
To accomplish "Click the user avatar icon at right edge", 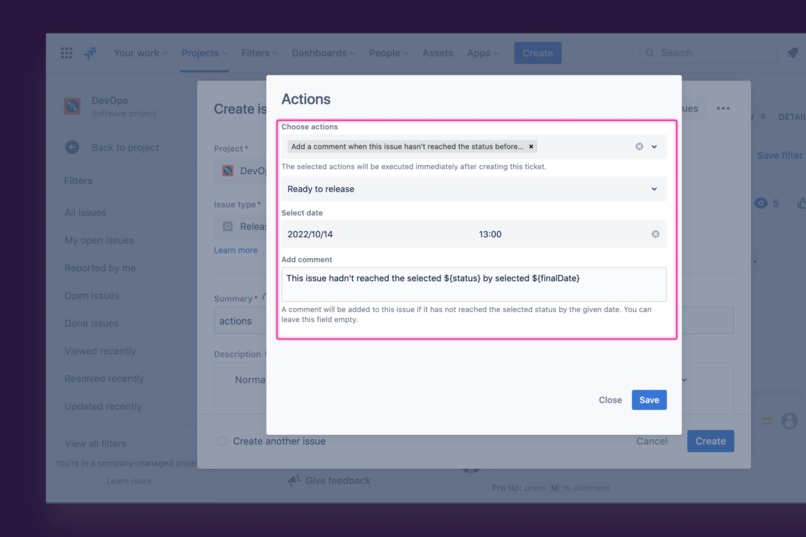I will click(790, 421).
